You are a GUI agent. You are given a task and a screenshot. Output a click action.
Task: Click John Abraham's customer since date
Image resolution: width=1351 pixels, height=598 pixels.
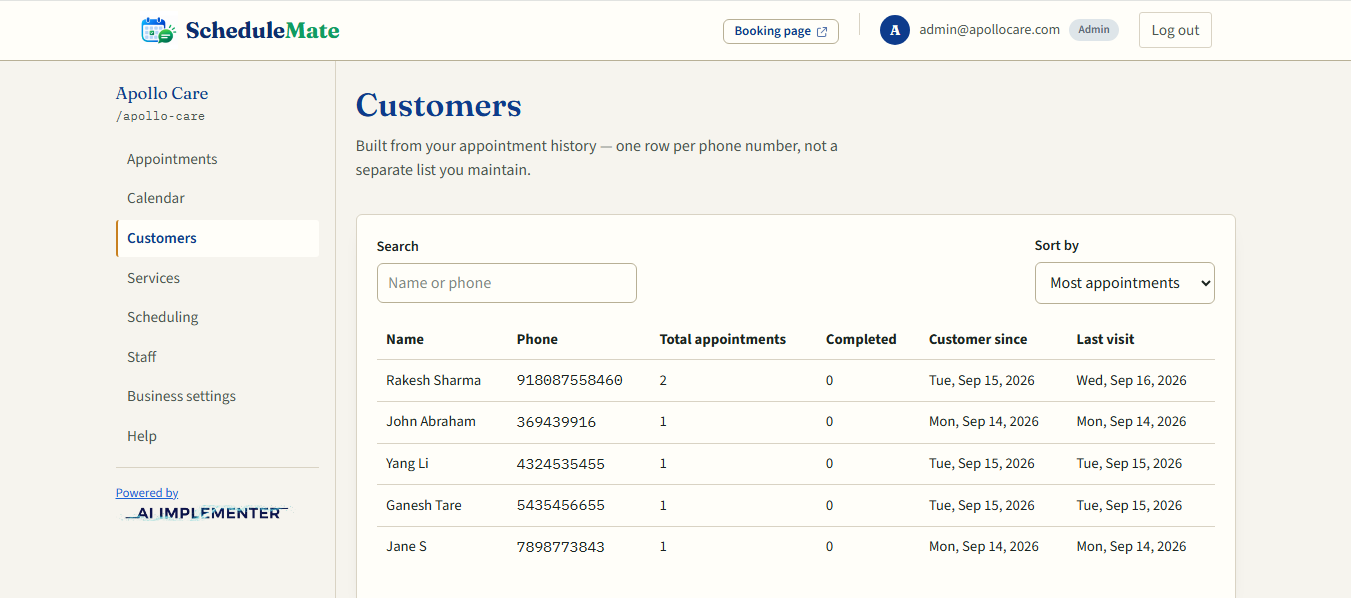coord(984,421)
